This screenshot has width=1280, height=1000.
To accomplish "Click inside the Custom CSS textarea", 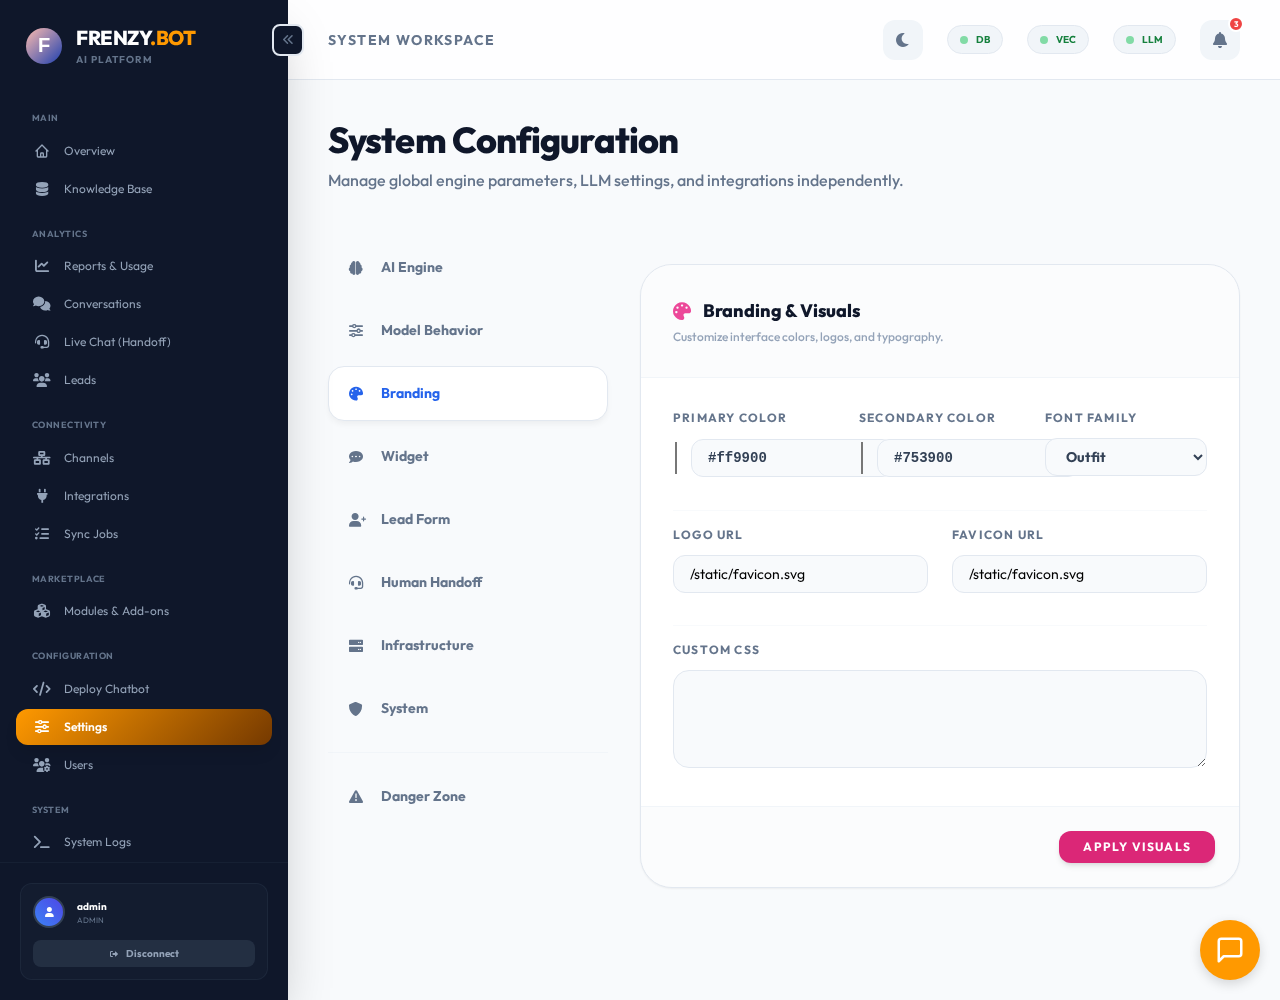I will click(939, 718).
